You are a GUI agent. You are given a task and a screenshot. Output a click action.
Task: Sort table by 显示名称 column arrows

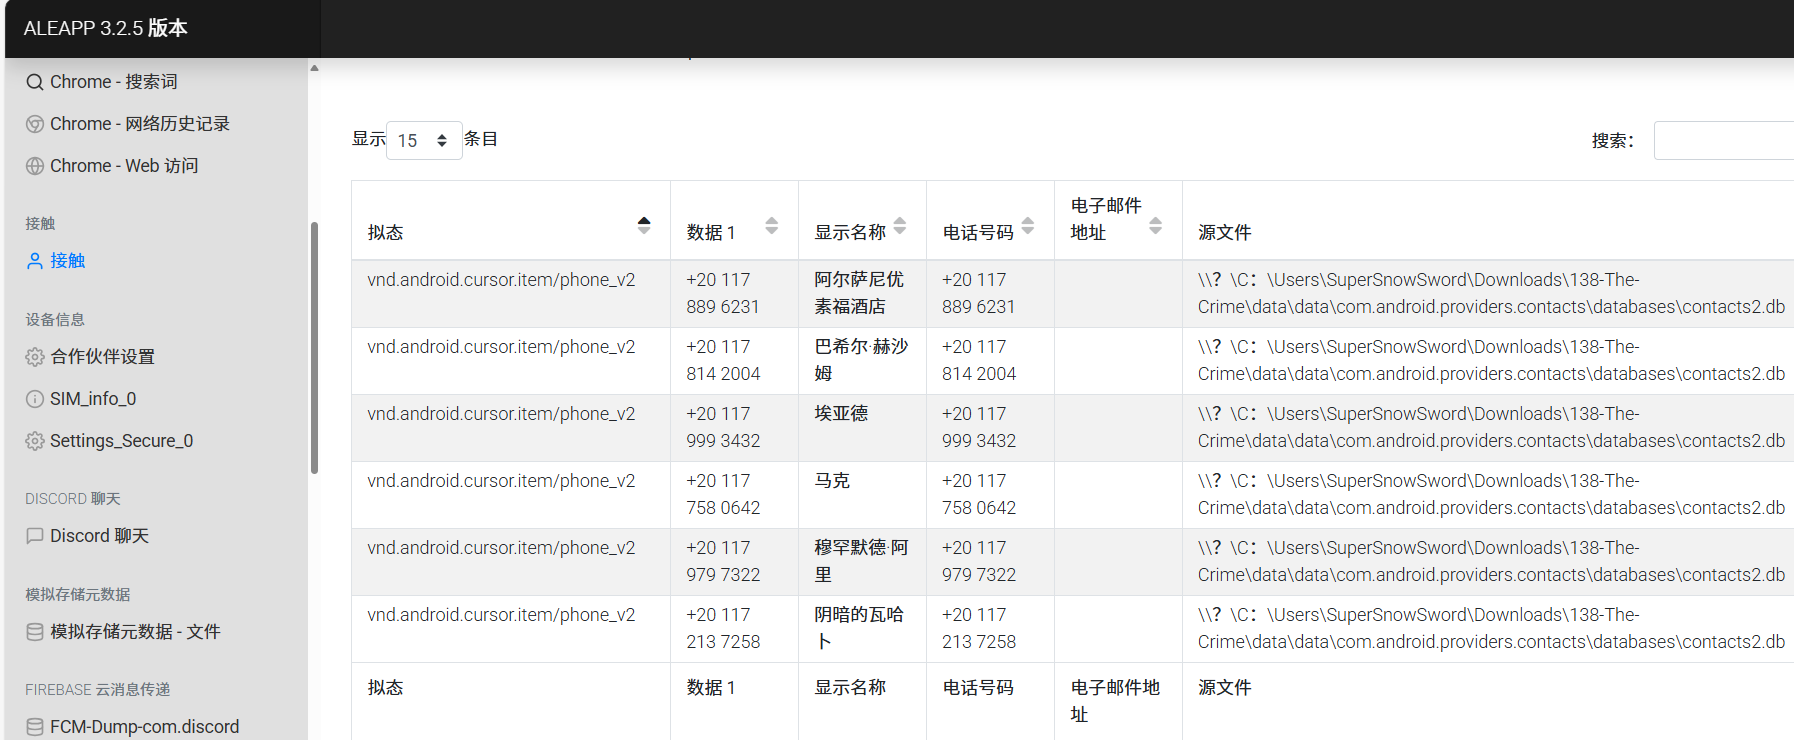click(900, 225)
